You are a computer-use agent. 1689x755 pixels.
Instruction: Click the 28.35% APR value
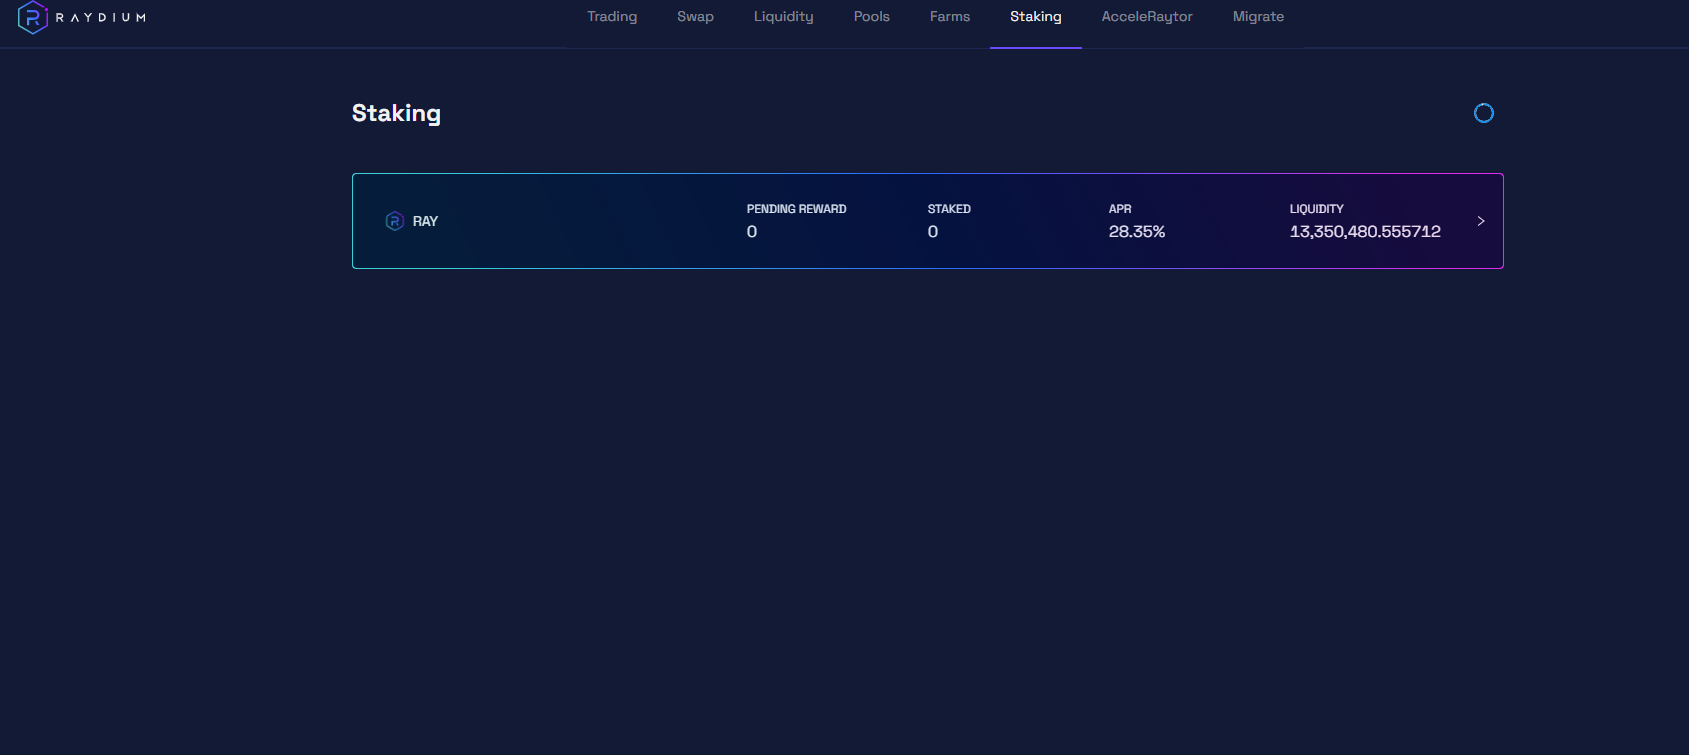coord(1137,232)
